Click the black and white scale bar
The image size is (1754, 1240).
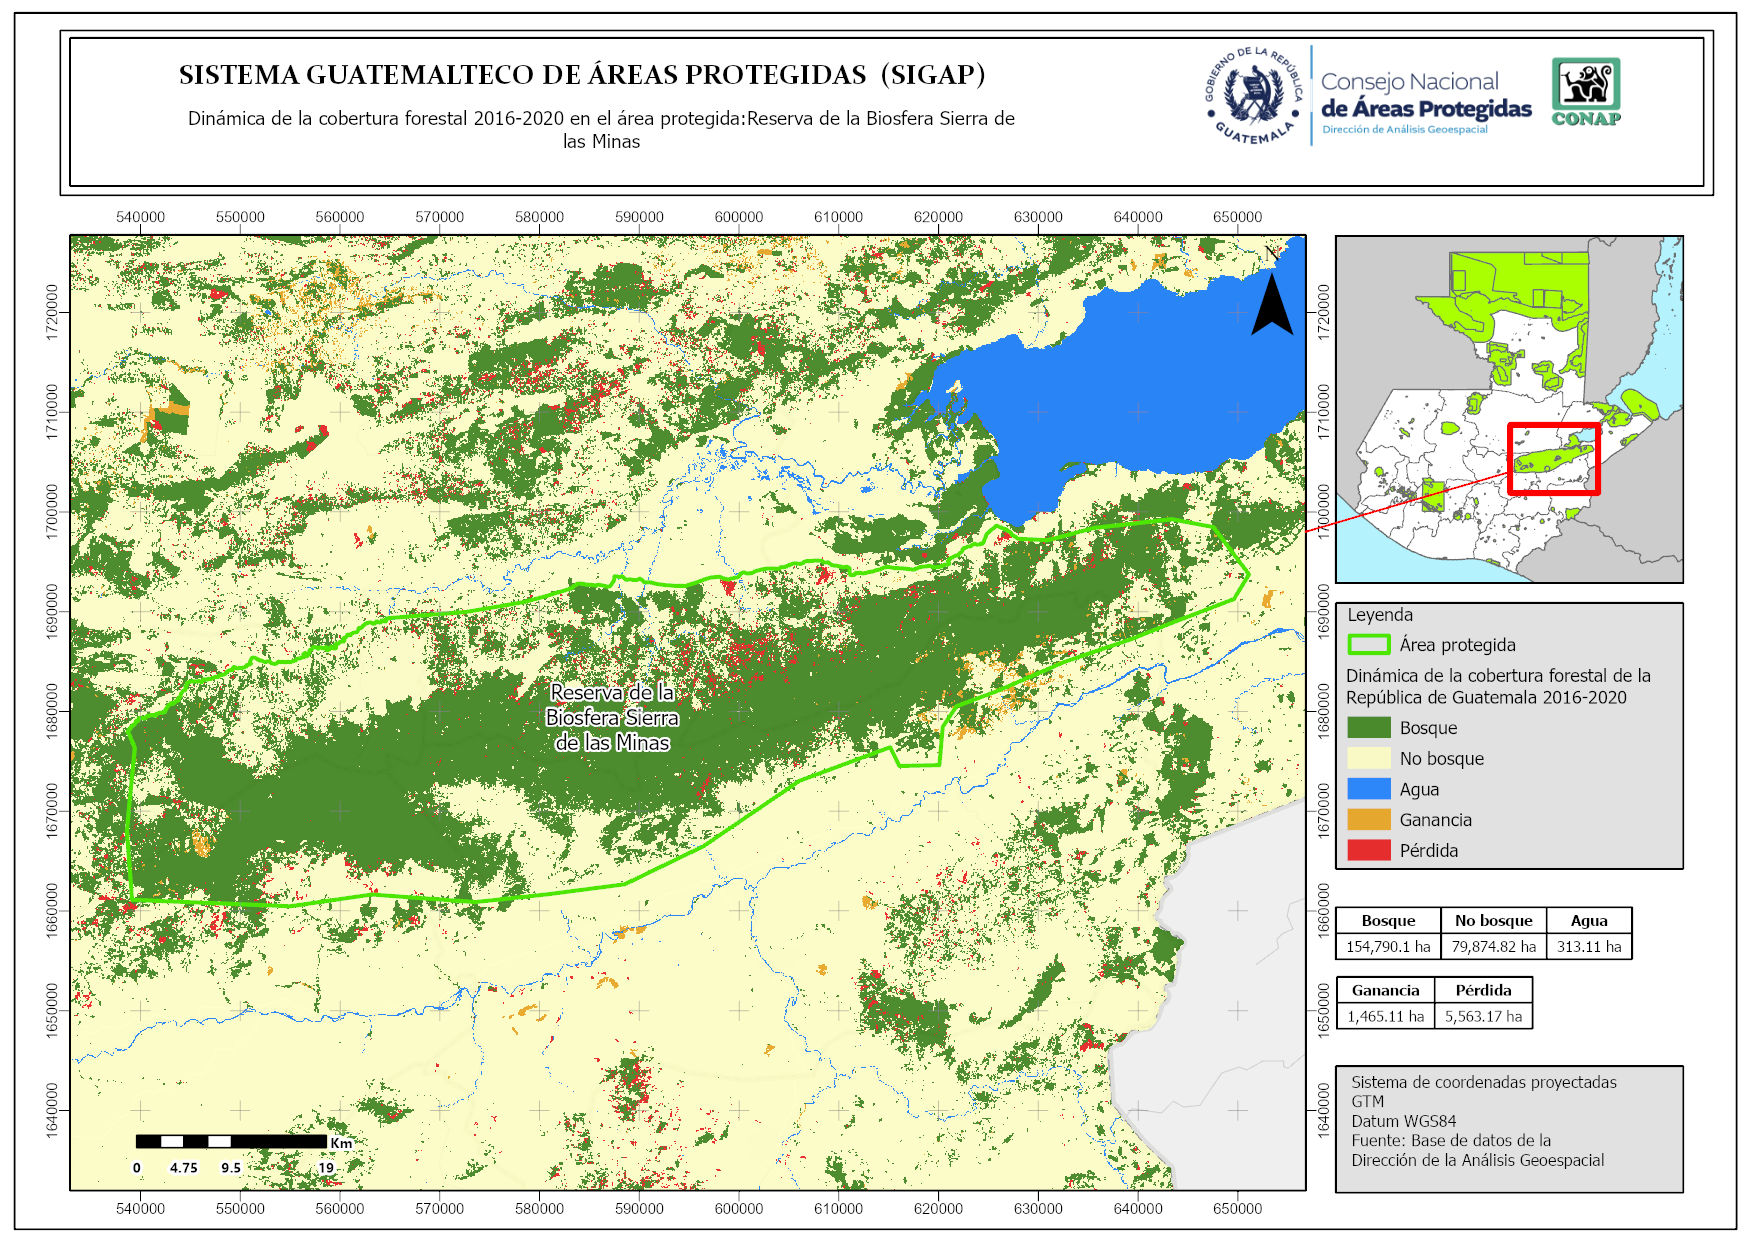coord(231,1141)
